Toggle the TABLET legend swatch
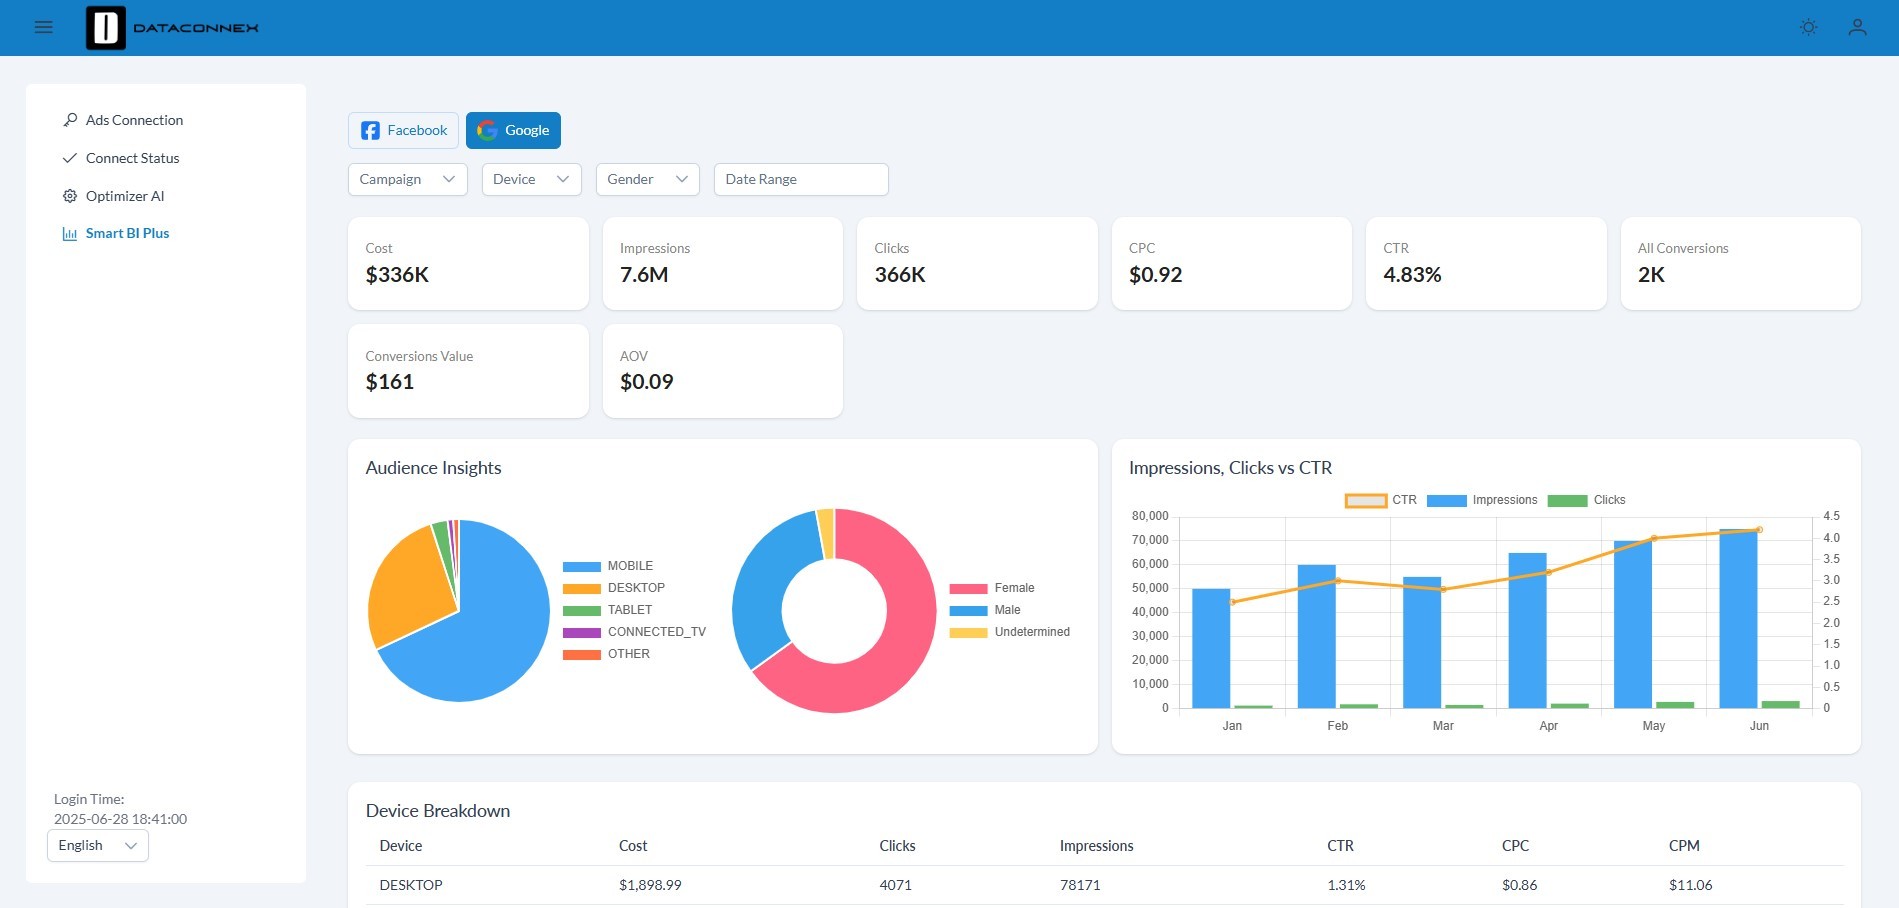The height and width of the screenshot is (908, 1899). 581,610
